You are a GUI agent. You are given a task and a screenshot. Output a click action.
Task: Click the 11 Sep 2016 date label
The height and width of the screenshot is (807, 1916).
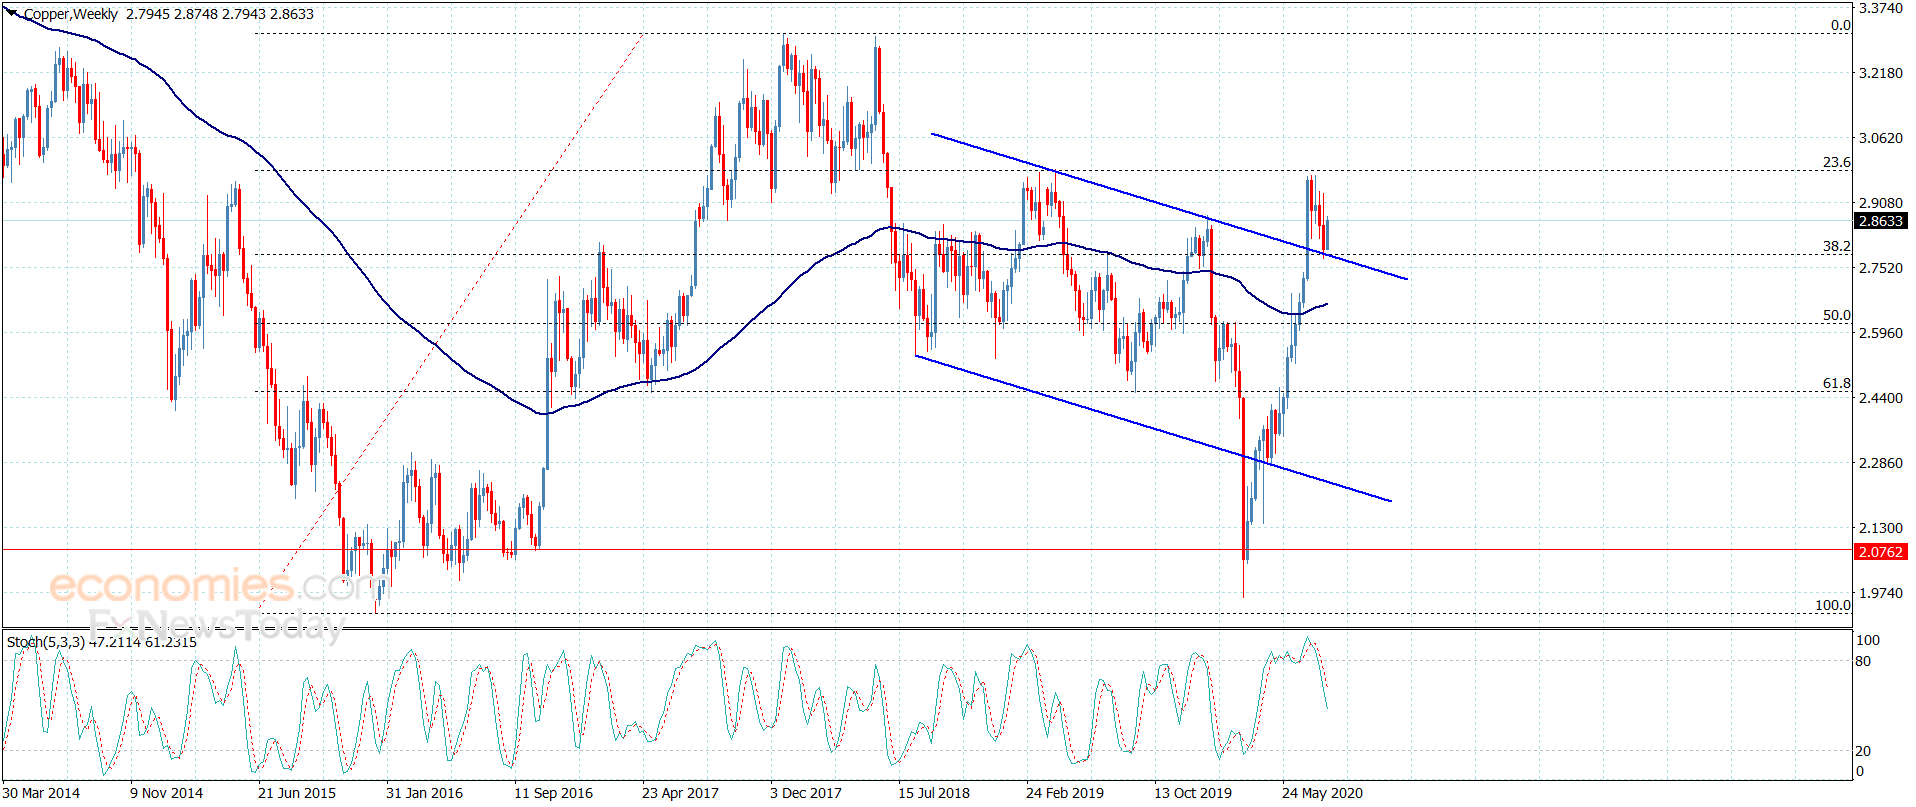click(x=553, y=793)
